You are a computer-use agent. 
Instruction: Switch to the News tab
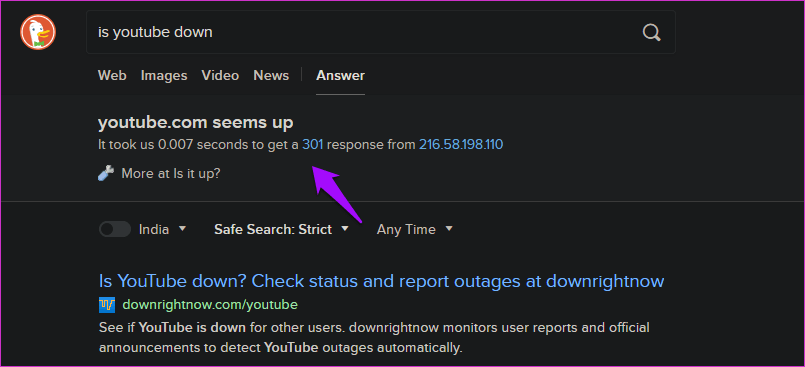pyautogui.click(x=271, y=75)
